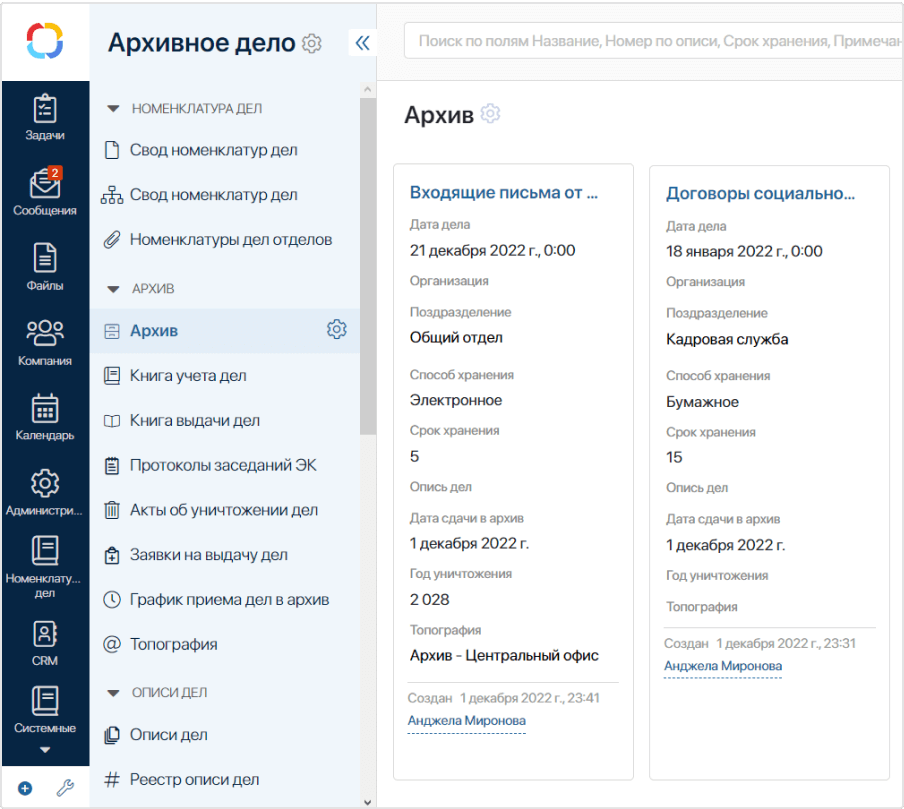Collapse the menu with double-chevron button
Image resolution: width=904 pixels, height=809 pixels.
(363, 43)
